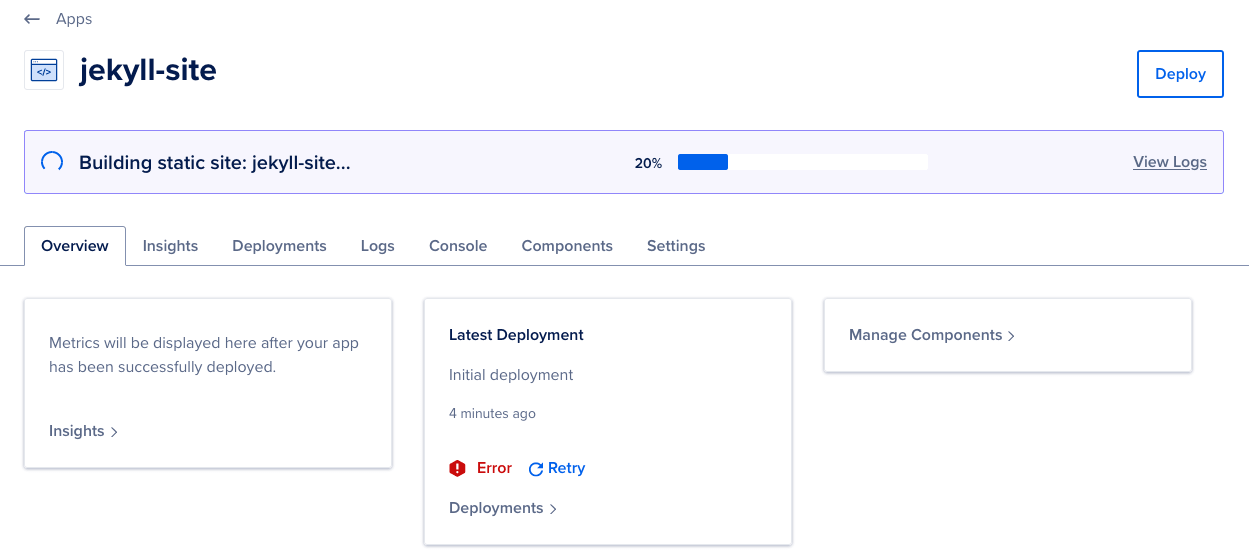Click the chevron after Deployments link
The image size is (1249, 554).
pos(553,509)
